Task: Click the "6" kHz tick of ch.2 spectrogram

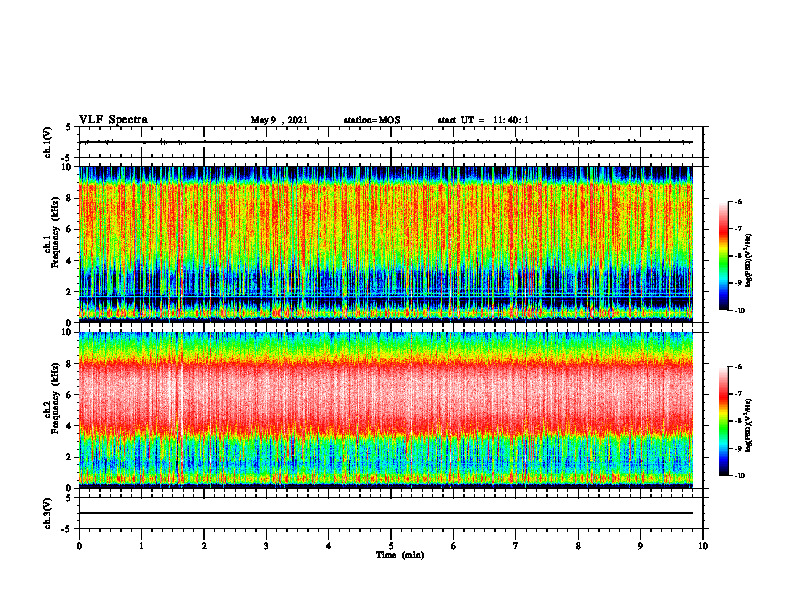Action: click(x=69, y=395)
